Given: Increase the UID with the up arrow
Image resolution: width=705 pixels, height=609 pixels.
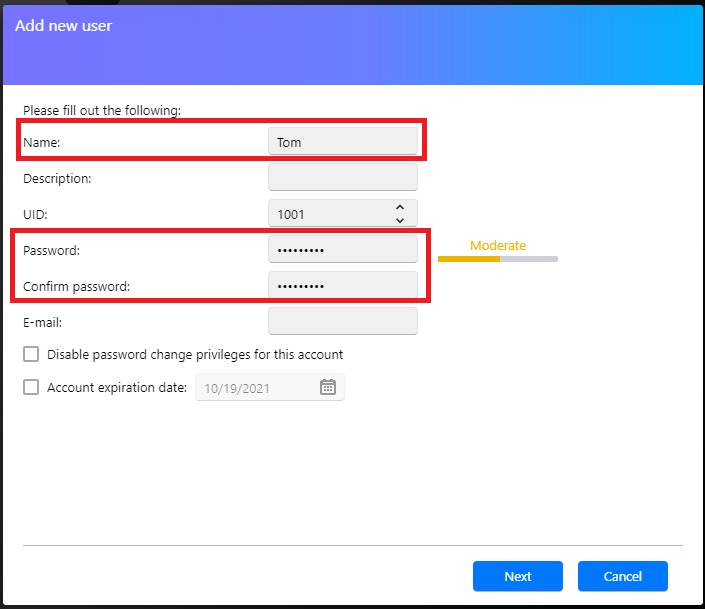Looking at the screenshot, I should pos(400,207).
